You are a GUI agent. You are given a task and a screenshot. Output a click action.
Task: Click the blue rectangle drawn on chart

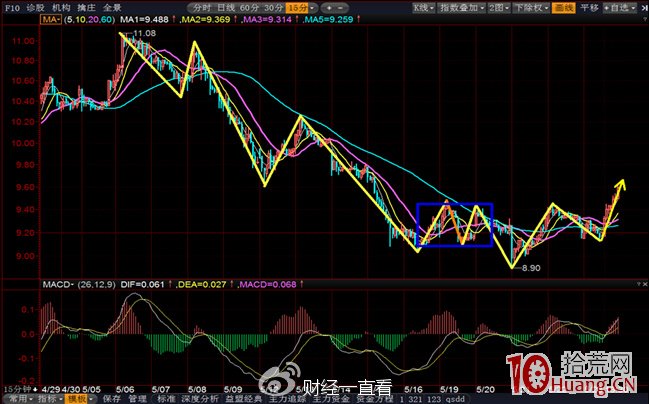tap(454, 203)
